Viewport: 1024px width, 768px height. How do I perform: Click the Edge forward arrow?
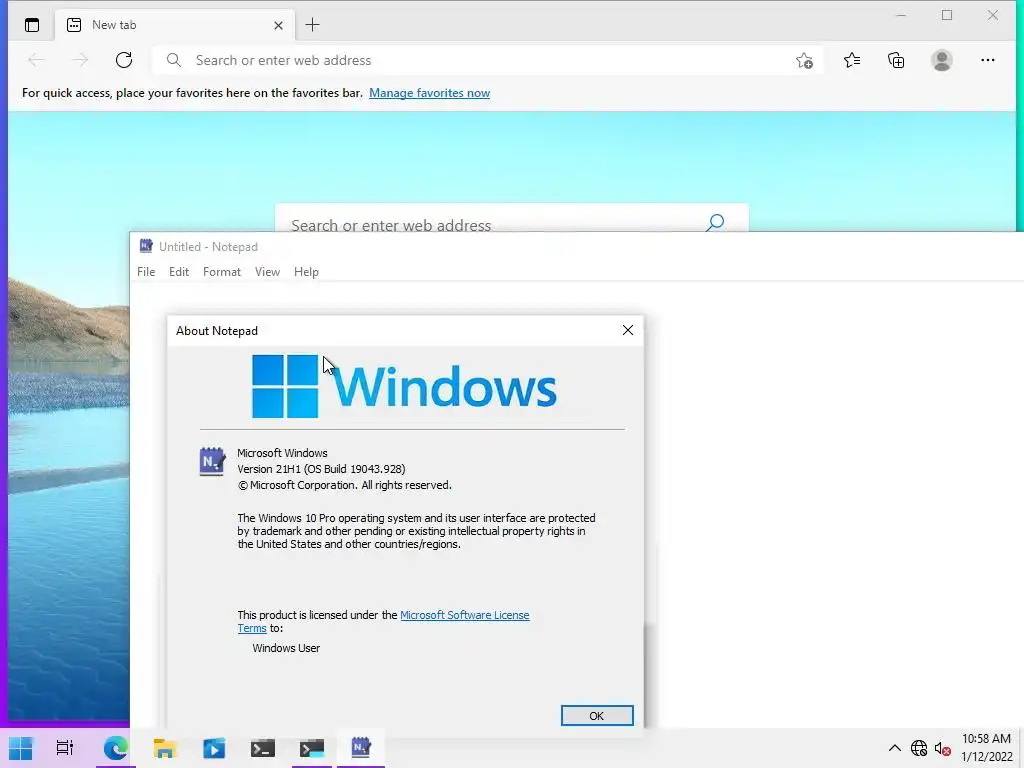coord(80,60)
